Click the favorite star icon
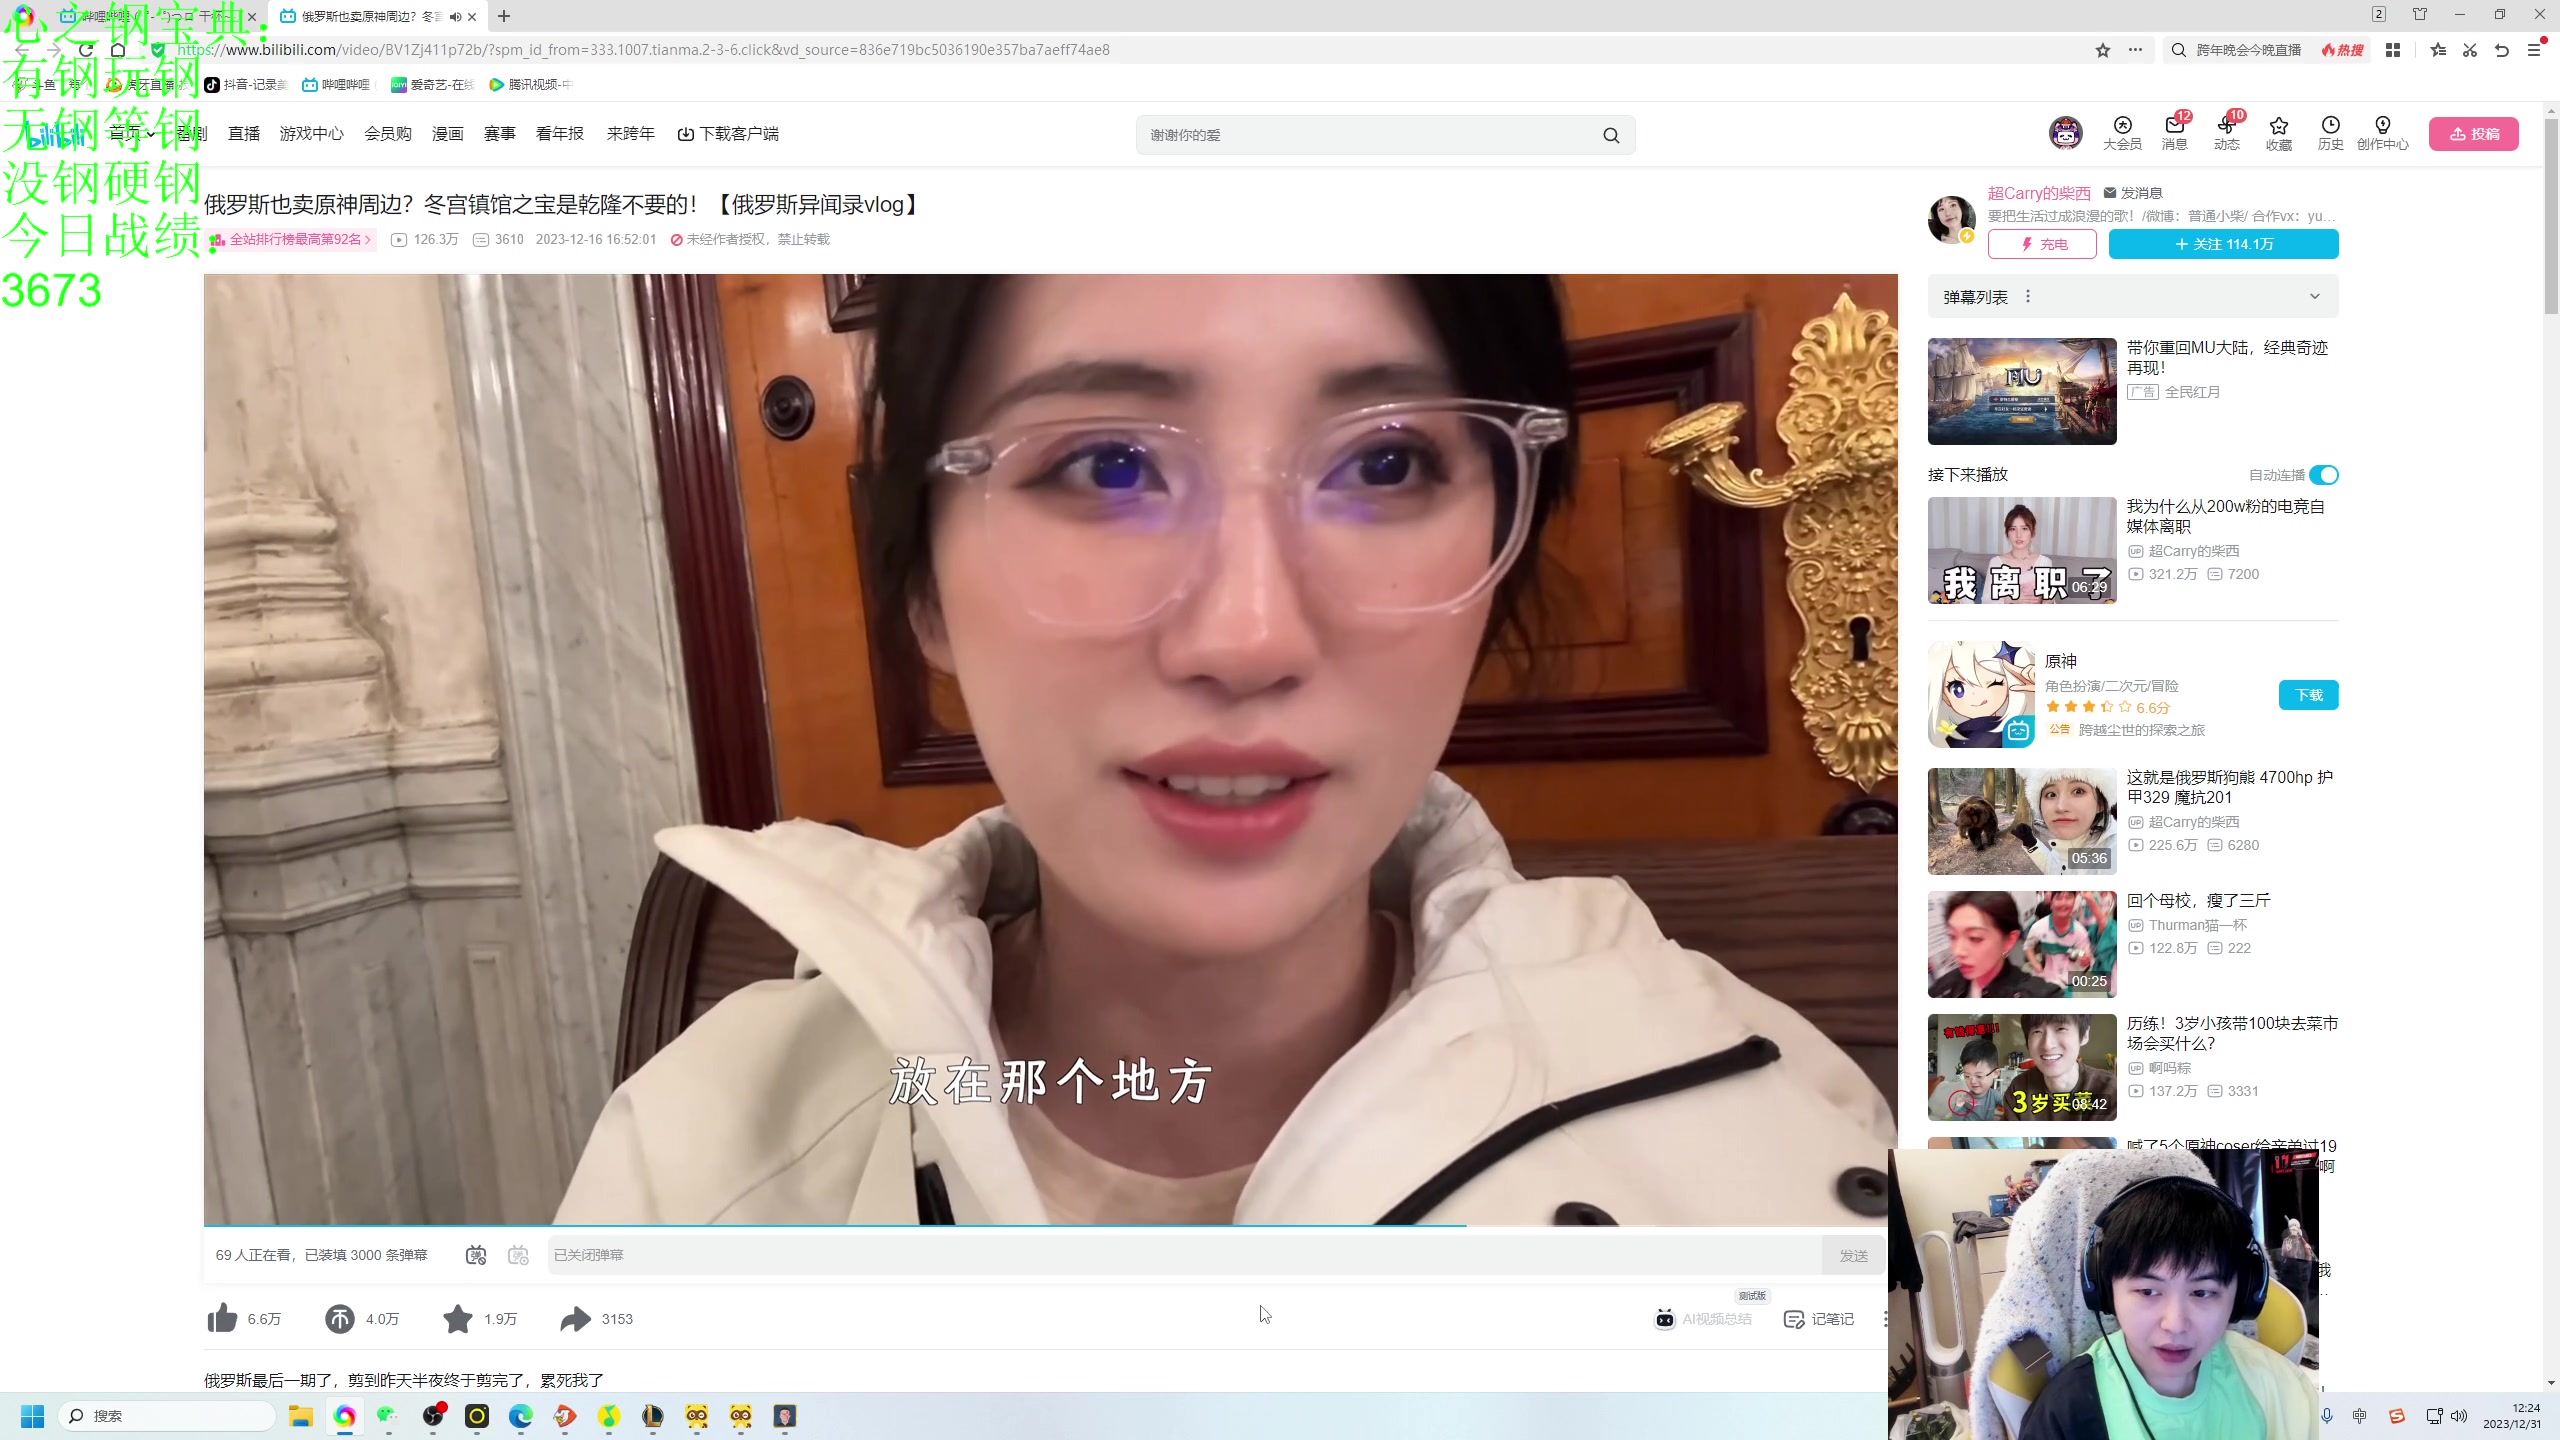2560x1440 pixels. 458,1318
